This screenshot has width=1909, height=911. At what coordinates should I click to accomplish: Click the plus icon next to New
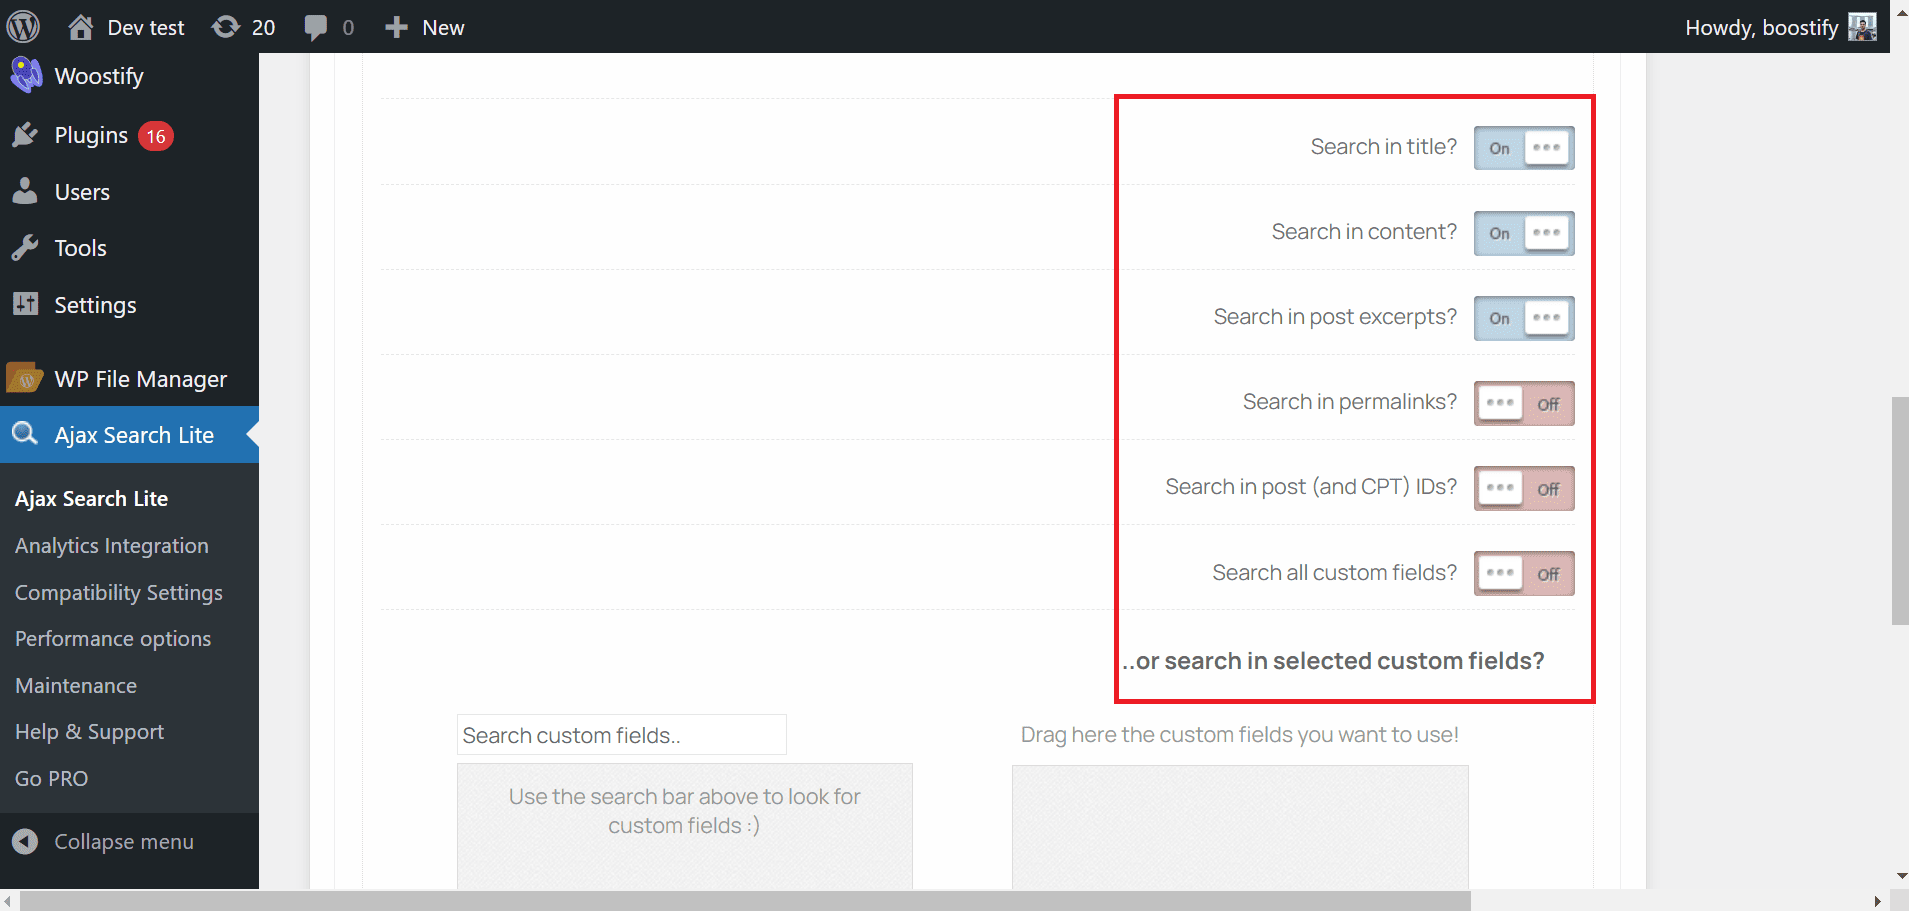tap(397, 27)
